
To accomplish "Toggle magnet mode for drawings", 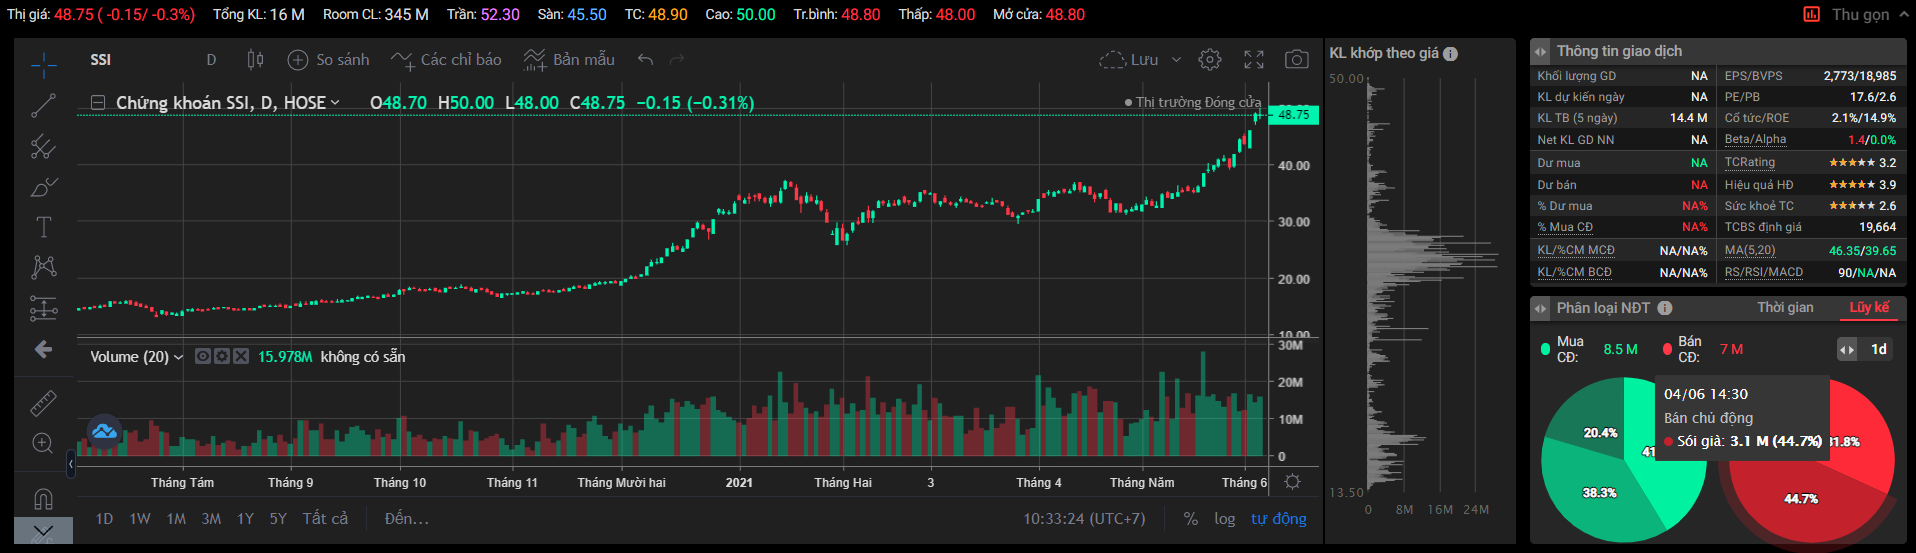I will pyautogui.click(x=43, y=497).
